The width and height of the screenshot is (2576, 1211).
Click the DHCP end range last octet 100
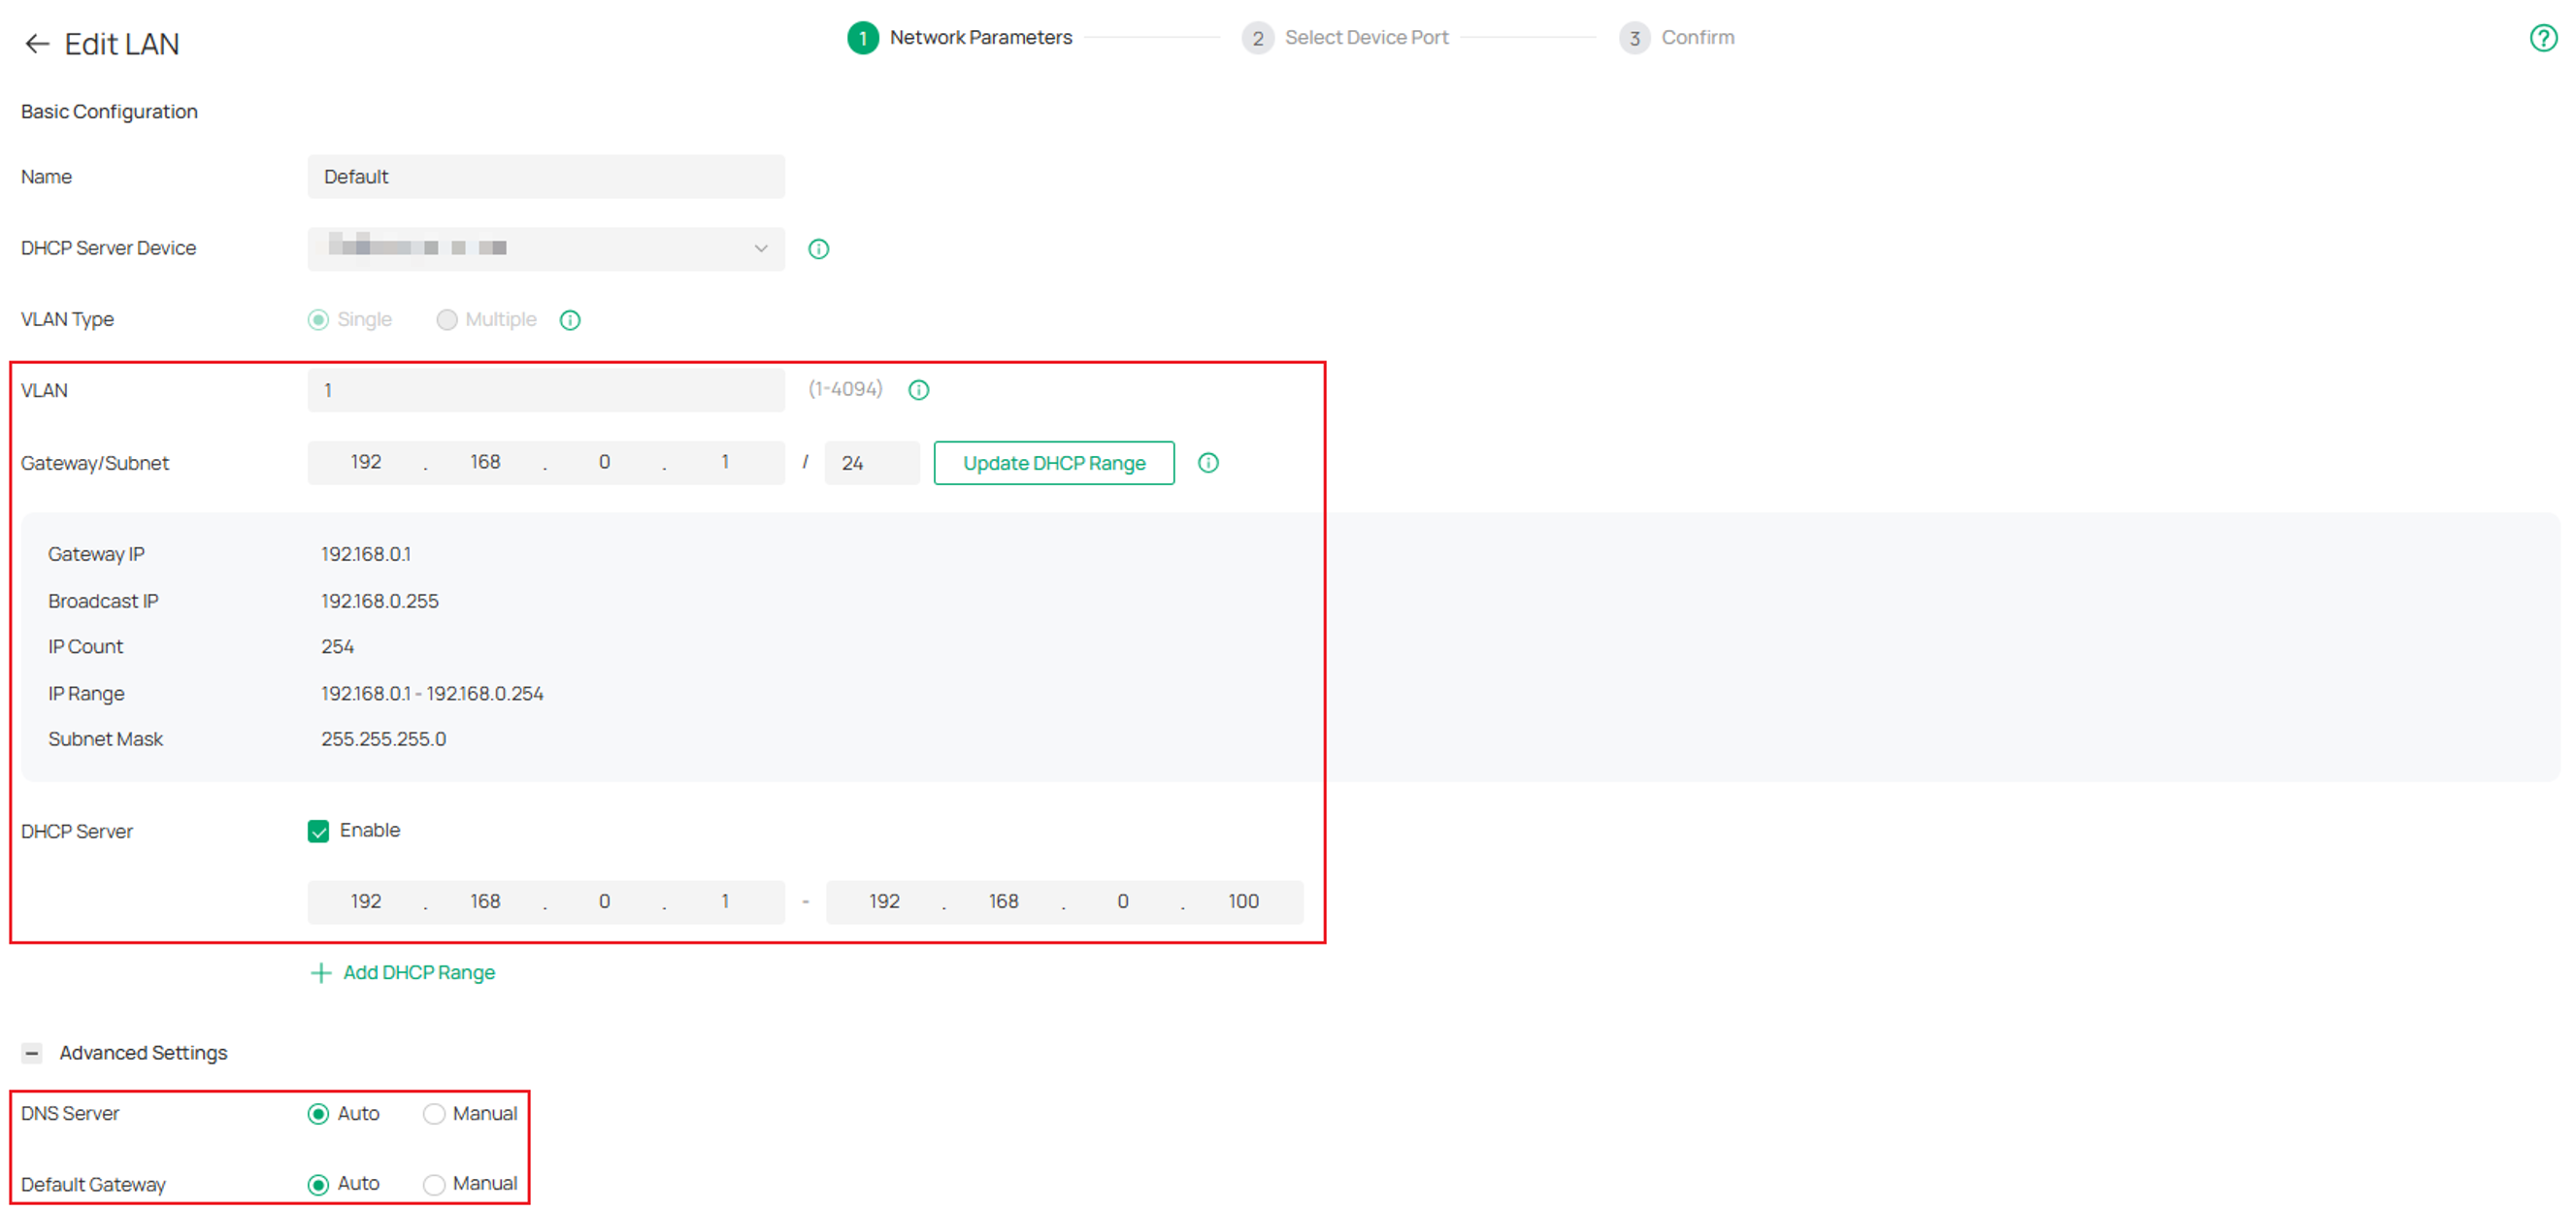coord(1243,902)
